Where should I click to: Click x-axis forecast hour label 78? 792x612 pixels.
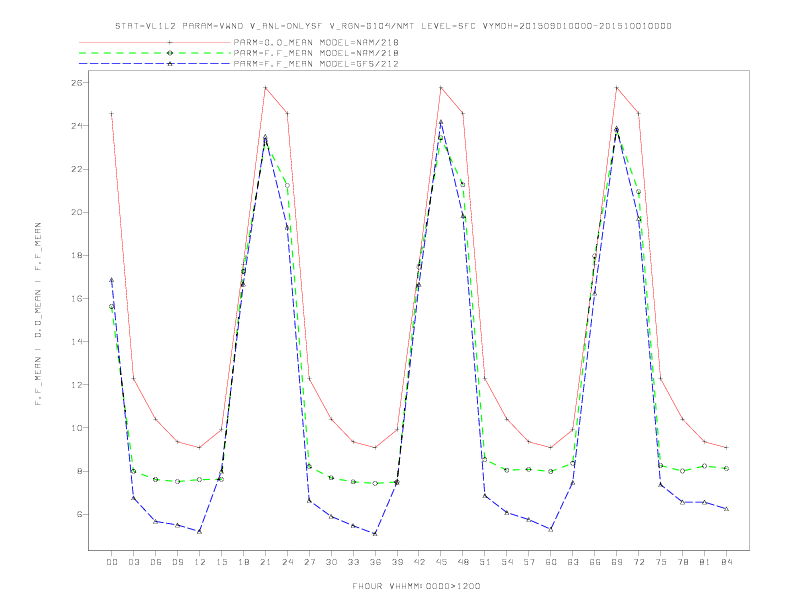(x=683, y=562)
